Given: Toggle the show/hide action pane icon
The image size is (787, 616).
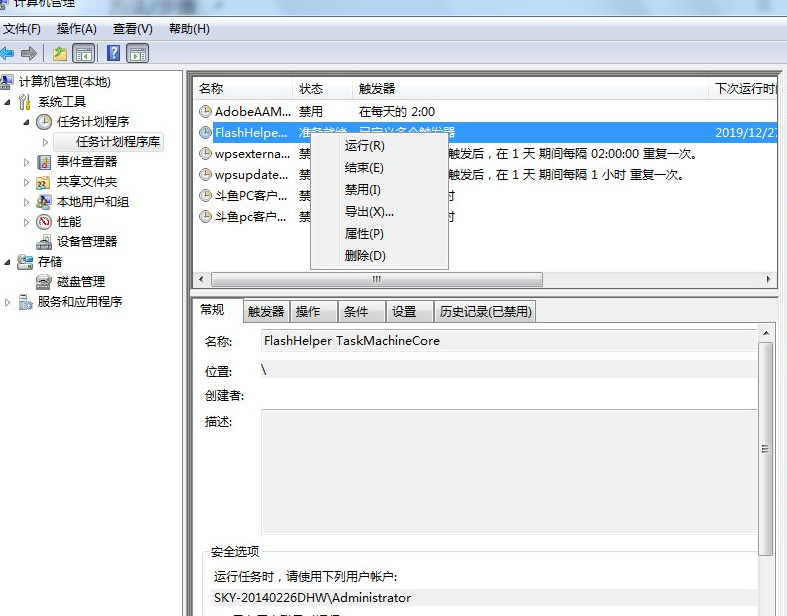Looking at the screenshot, I should coord(138,53).
